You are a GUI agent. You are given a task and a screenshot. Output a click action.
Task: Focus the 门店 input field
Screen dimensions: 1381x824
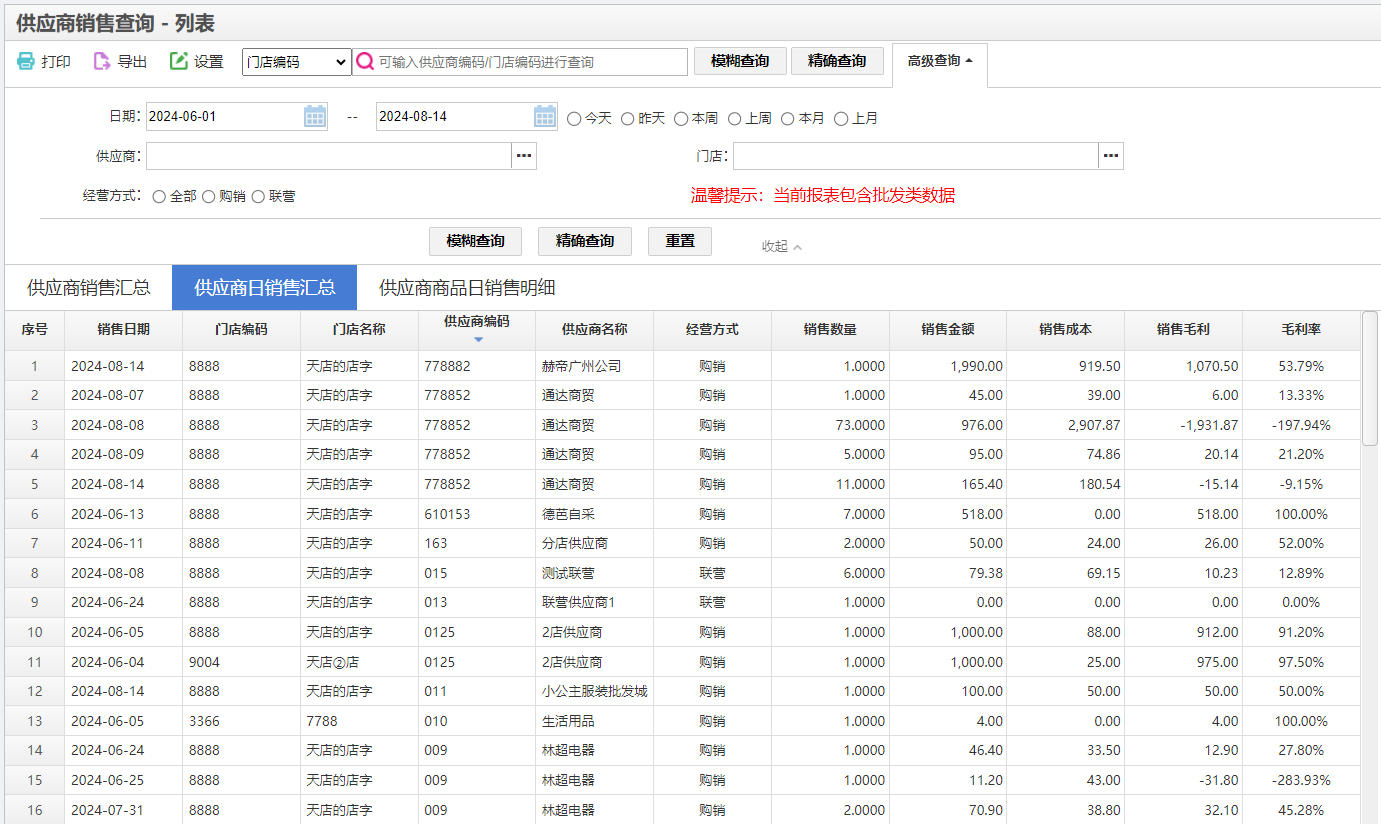(916, 156)
